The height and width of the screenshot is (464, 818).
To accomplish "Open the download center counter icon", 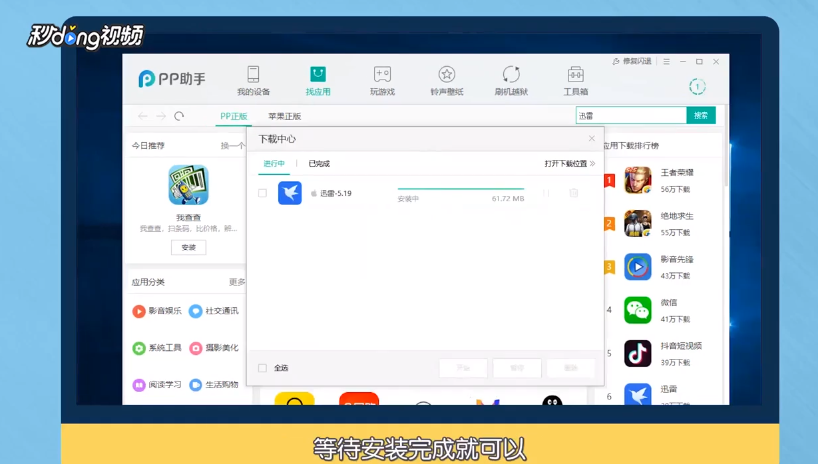I will [697, 87].
